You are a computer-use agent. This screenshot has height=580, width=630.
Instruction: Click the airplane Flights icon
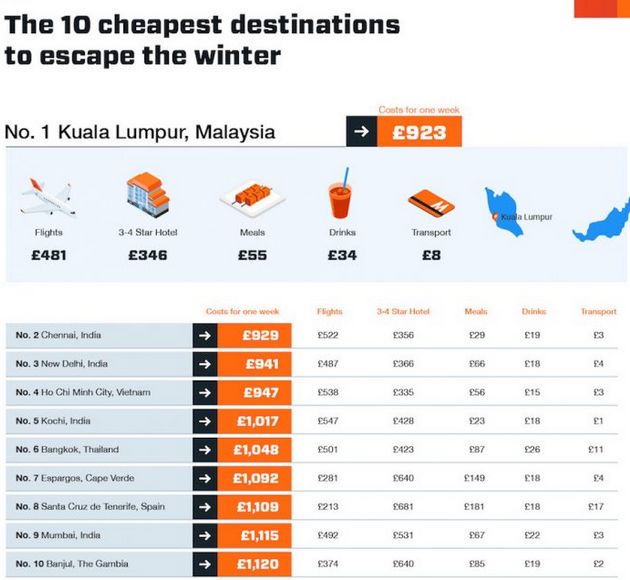(x=48, y=198)
